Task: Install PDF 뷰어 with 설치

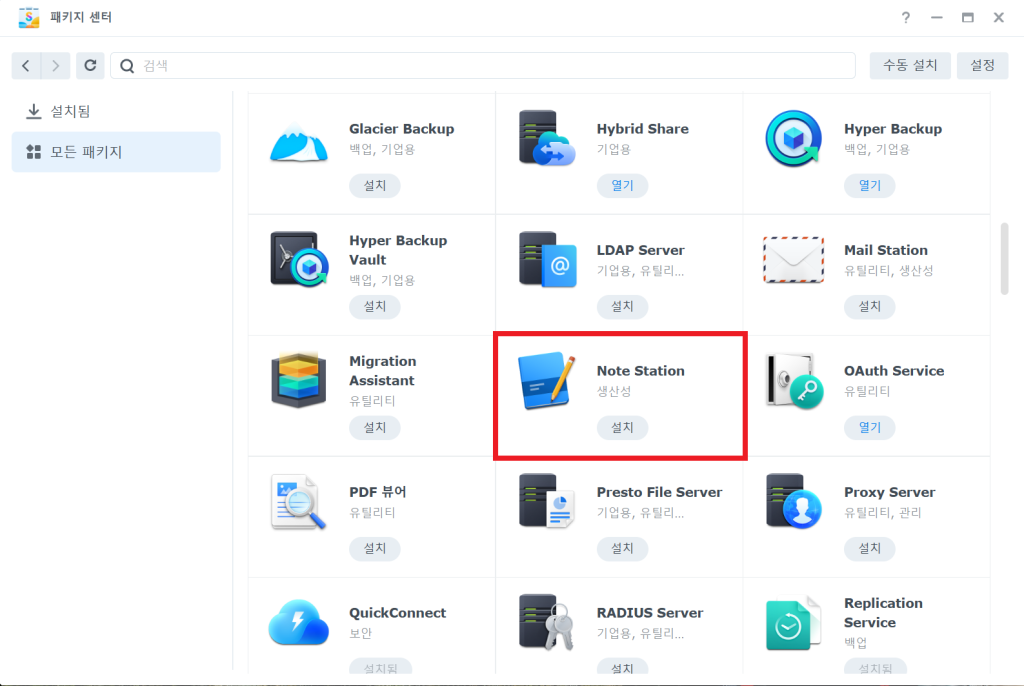Action: tap(375, 548)
